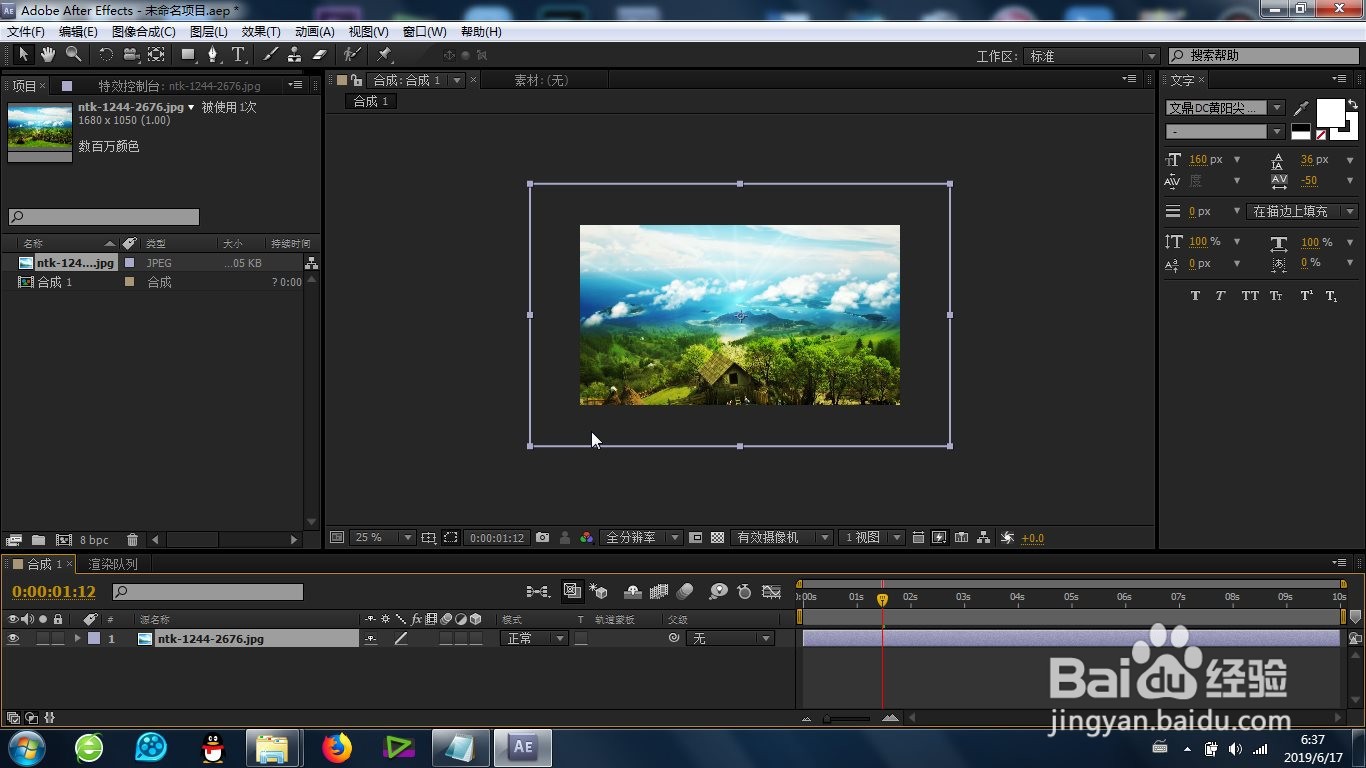Click the timeline current time 0:00:01:12
This screenshot has width=1366, height=768.
pyautogui.click(x=54, y=592)
